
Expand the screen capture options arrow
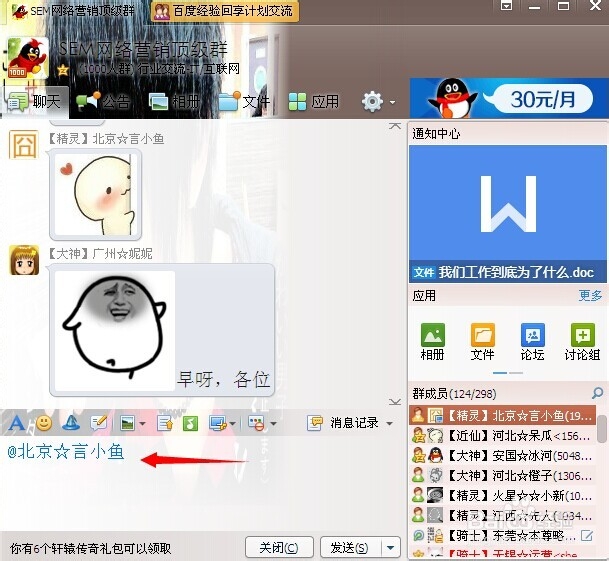[232, 424]
